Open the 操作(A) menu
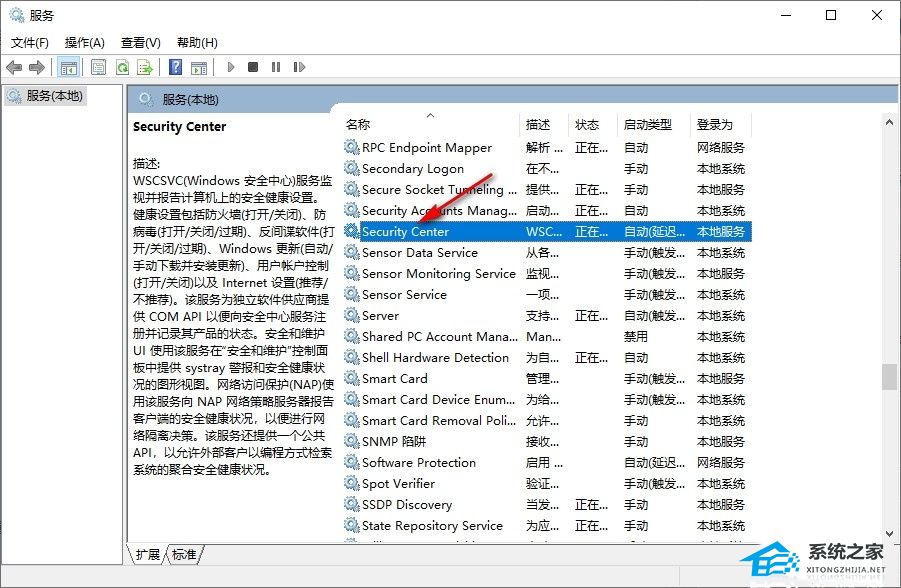901x588 pixels. point(84,43)
